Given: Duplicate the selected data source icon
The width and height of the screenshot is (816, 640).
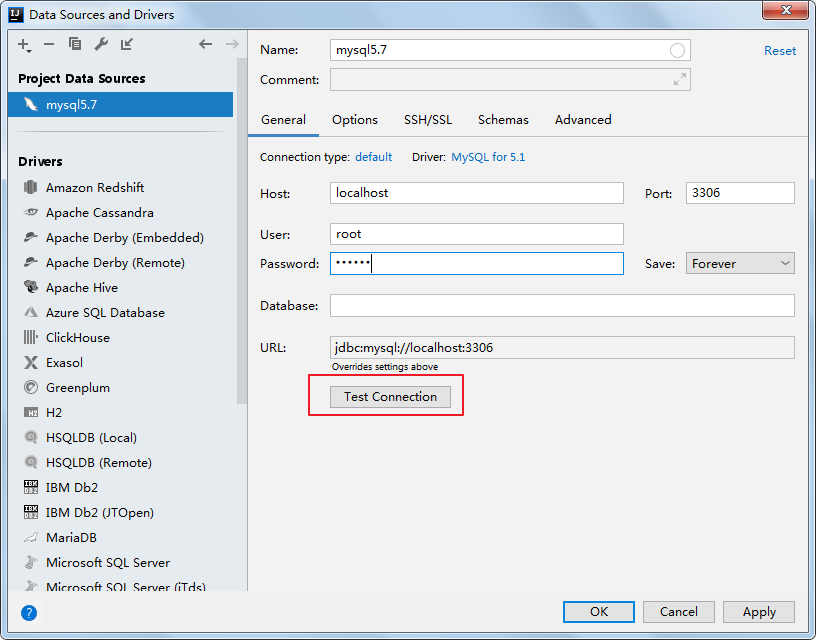Looking at the screenshot, I should [x=74, y=44].
